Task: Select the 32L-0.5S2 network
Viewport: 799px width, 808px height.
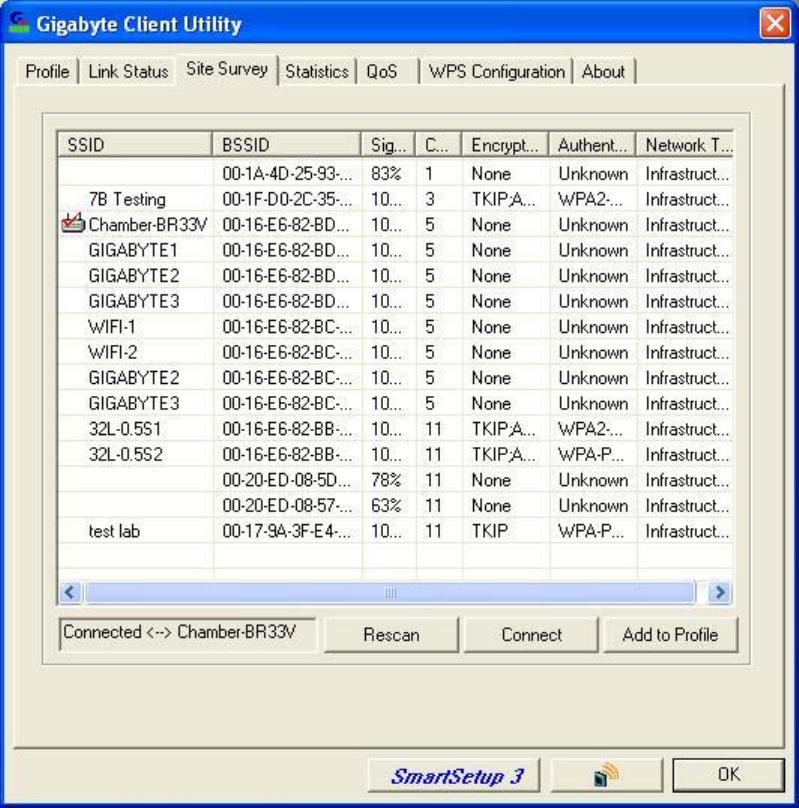Action: tap(125, 454)
